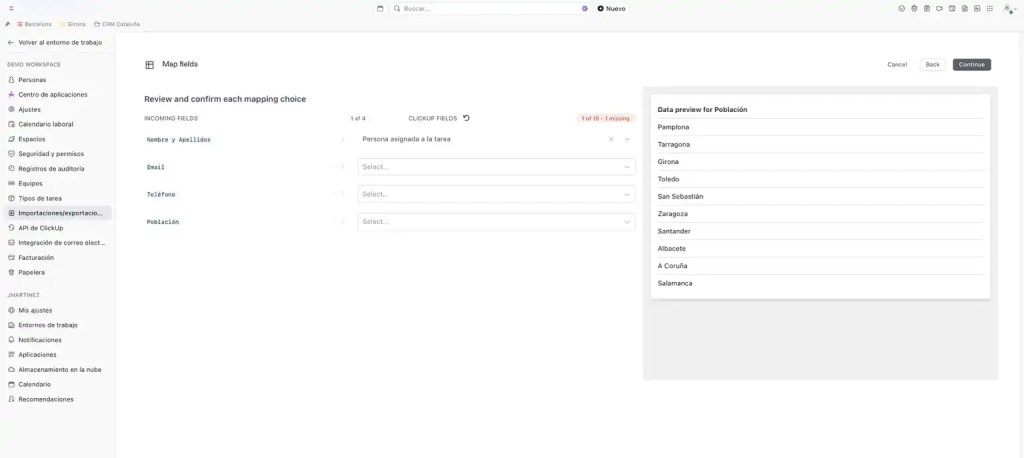
Task: Open Ajustes in the sidebar
Action: (29, 109)
